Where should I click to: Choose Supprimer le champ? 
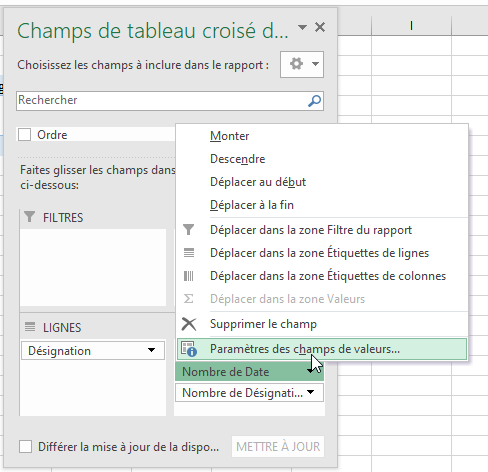pos(322,324)
